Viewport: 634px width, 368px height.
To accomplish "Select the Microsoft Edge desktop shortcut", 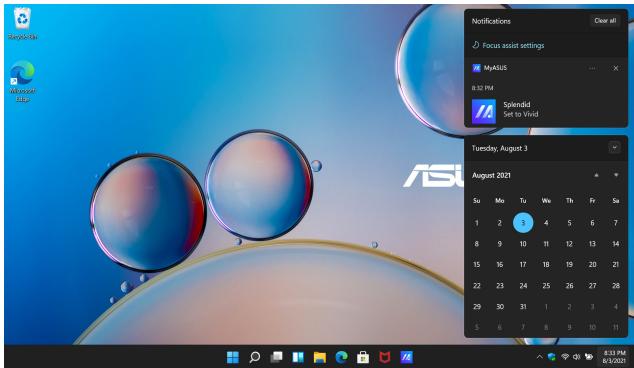I will [22, 81].
